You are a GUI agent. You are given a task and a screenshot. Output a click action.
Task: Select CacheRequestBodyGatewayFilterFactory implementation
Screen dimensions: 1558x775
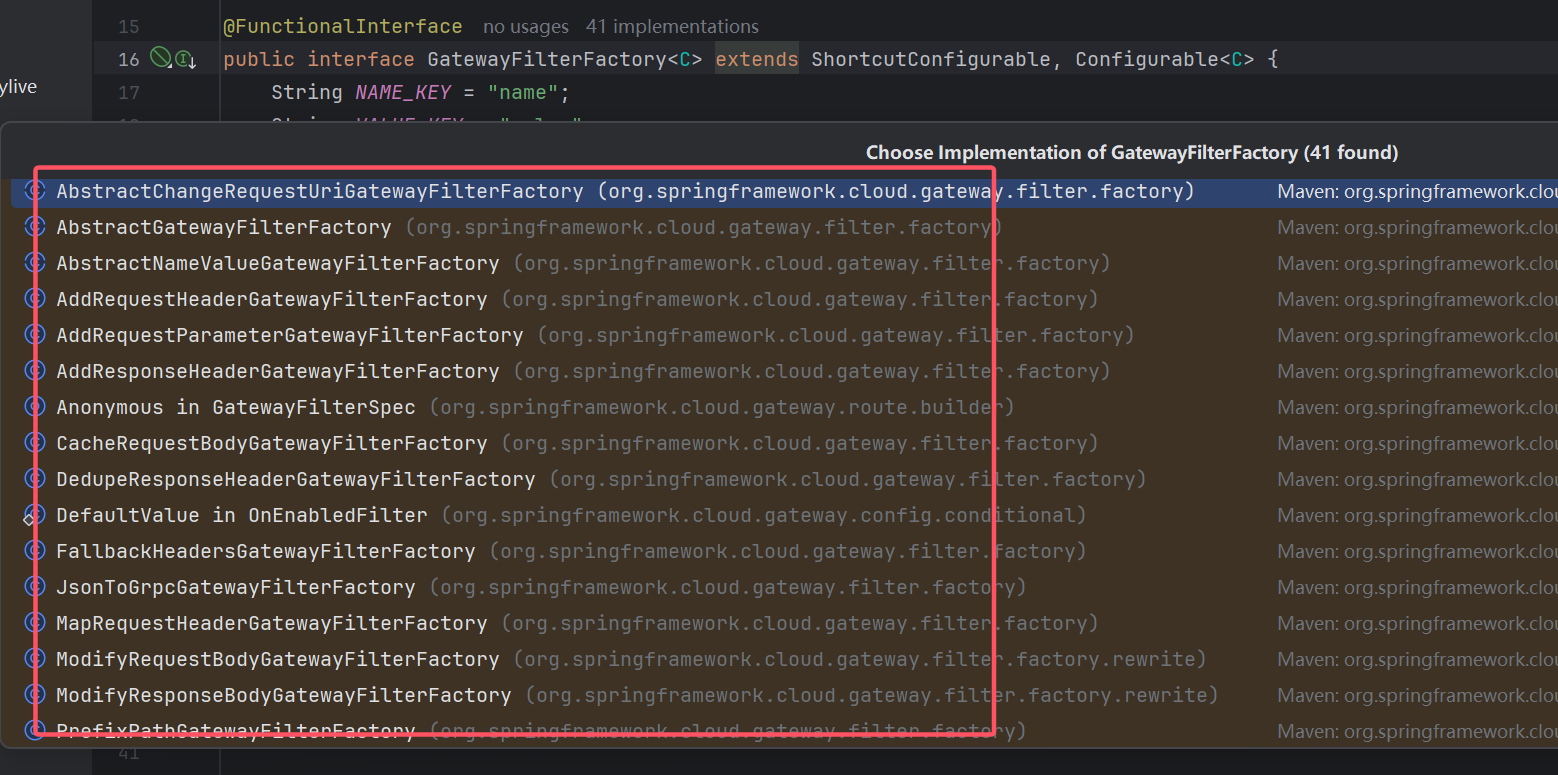(784, 443)
